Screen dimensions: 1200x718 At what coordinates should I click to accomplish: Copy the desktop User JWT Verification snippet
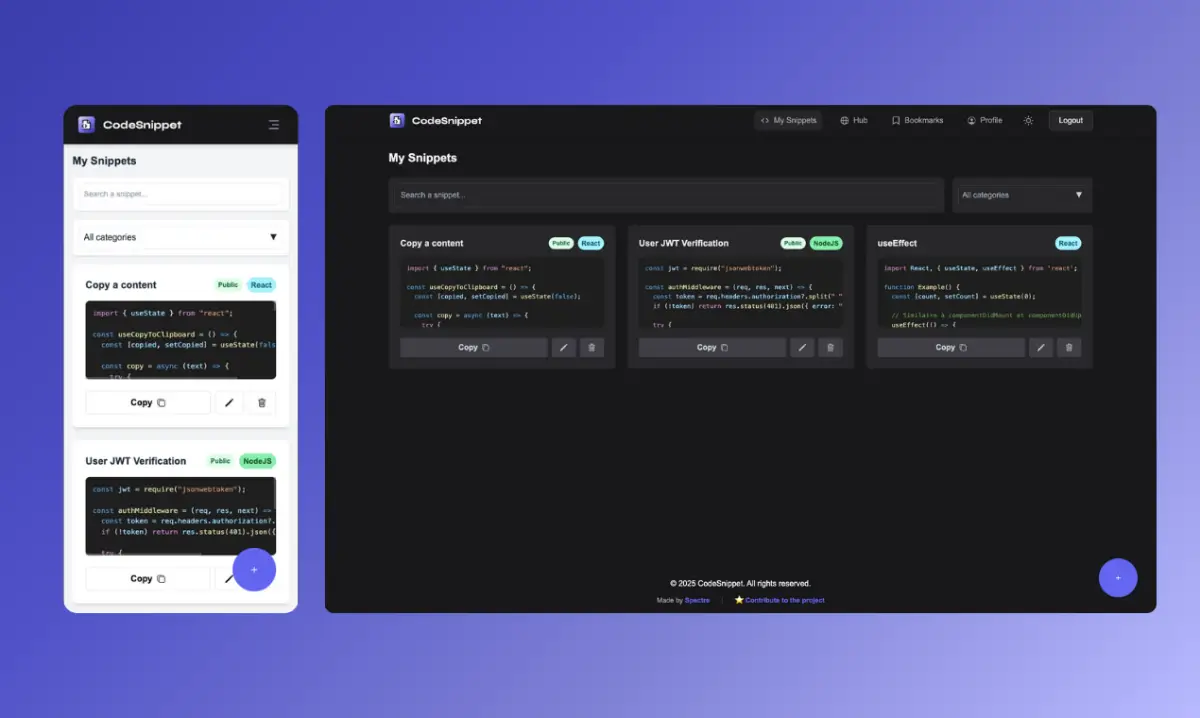coord(712,348)
